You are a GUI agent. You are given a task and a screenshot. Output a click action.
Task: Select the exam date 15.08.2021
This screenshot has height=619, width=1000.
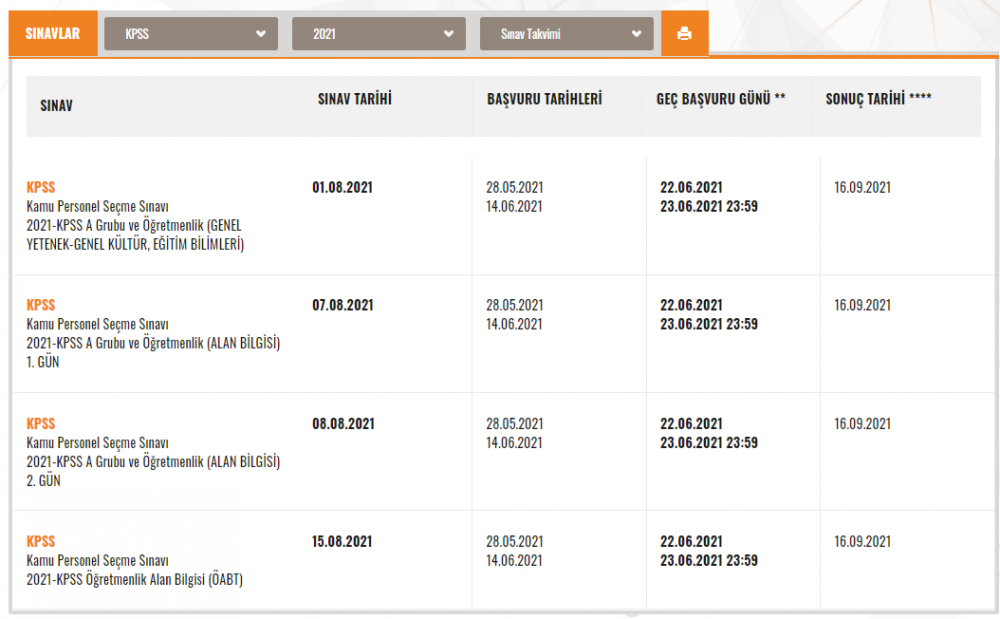tap(342, 541)
